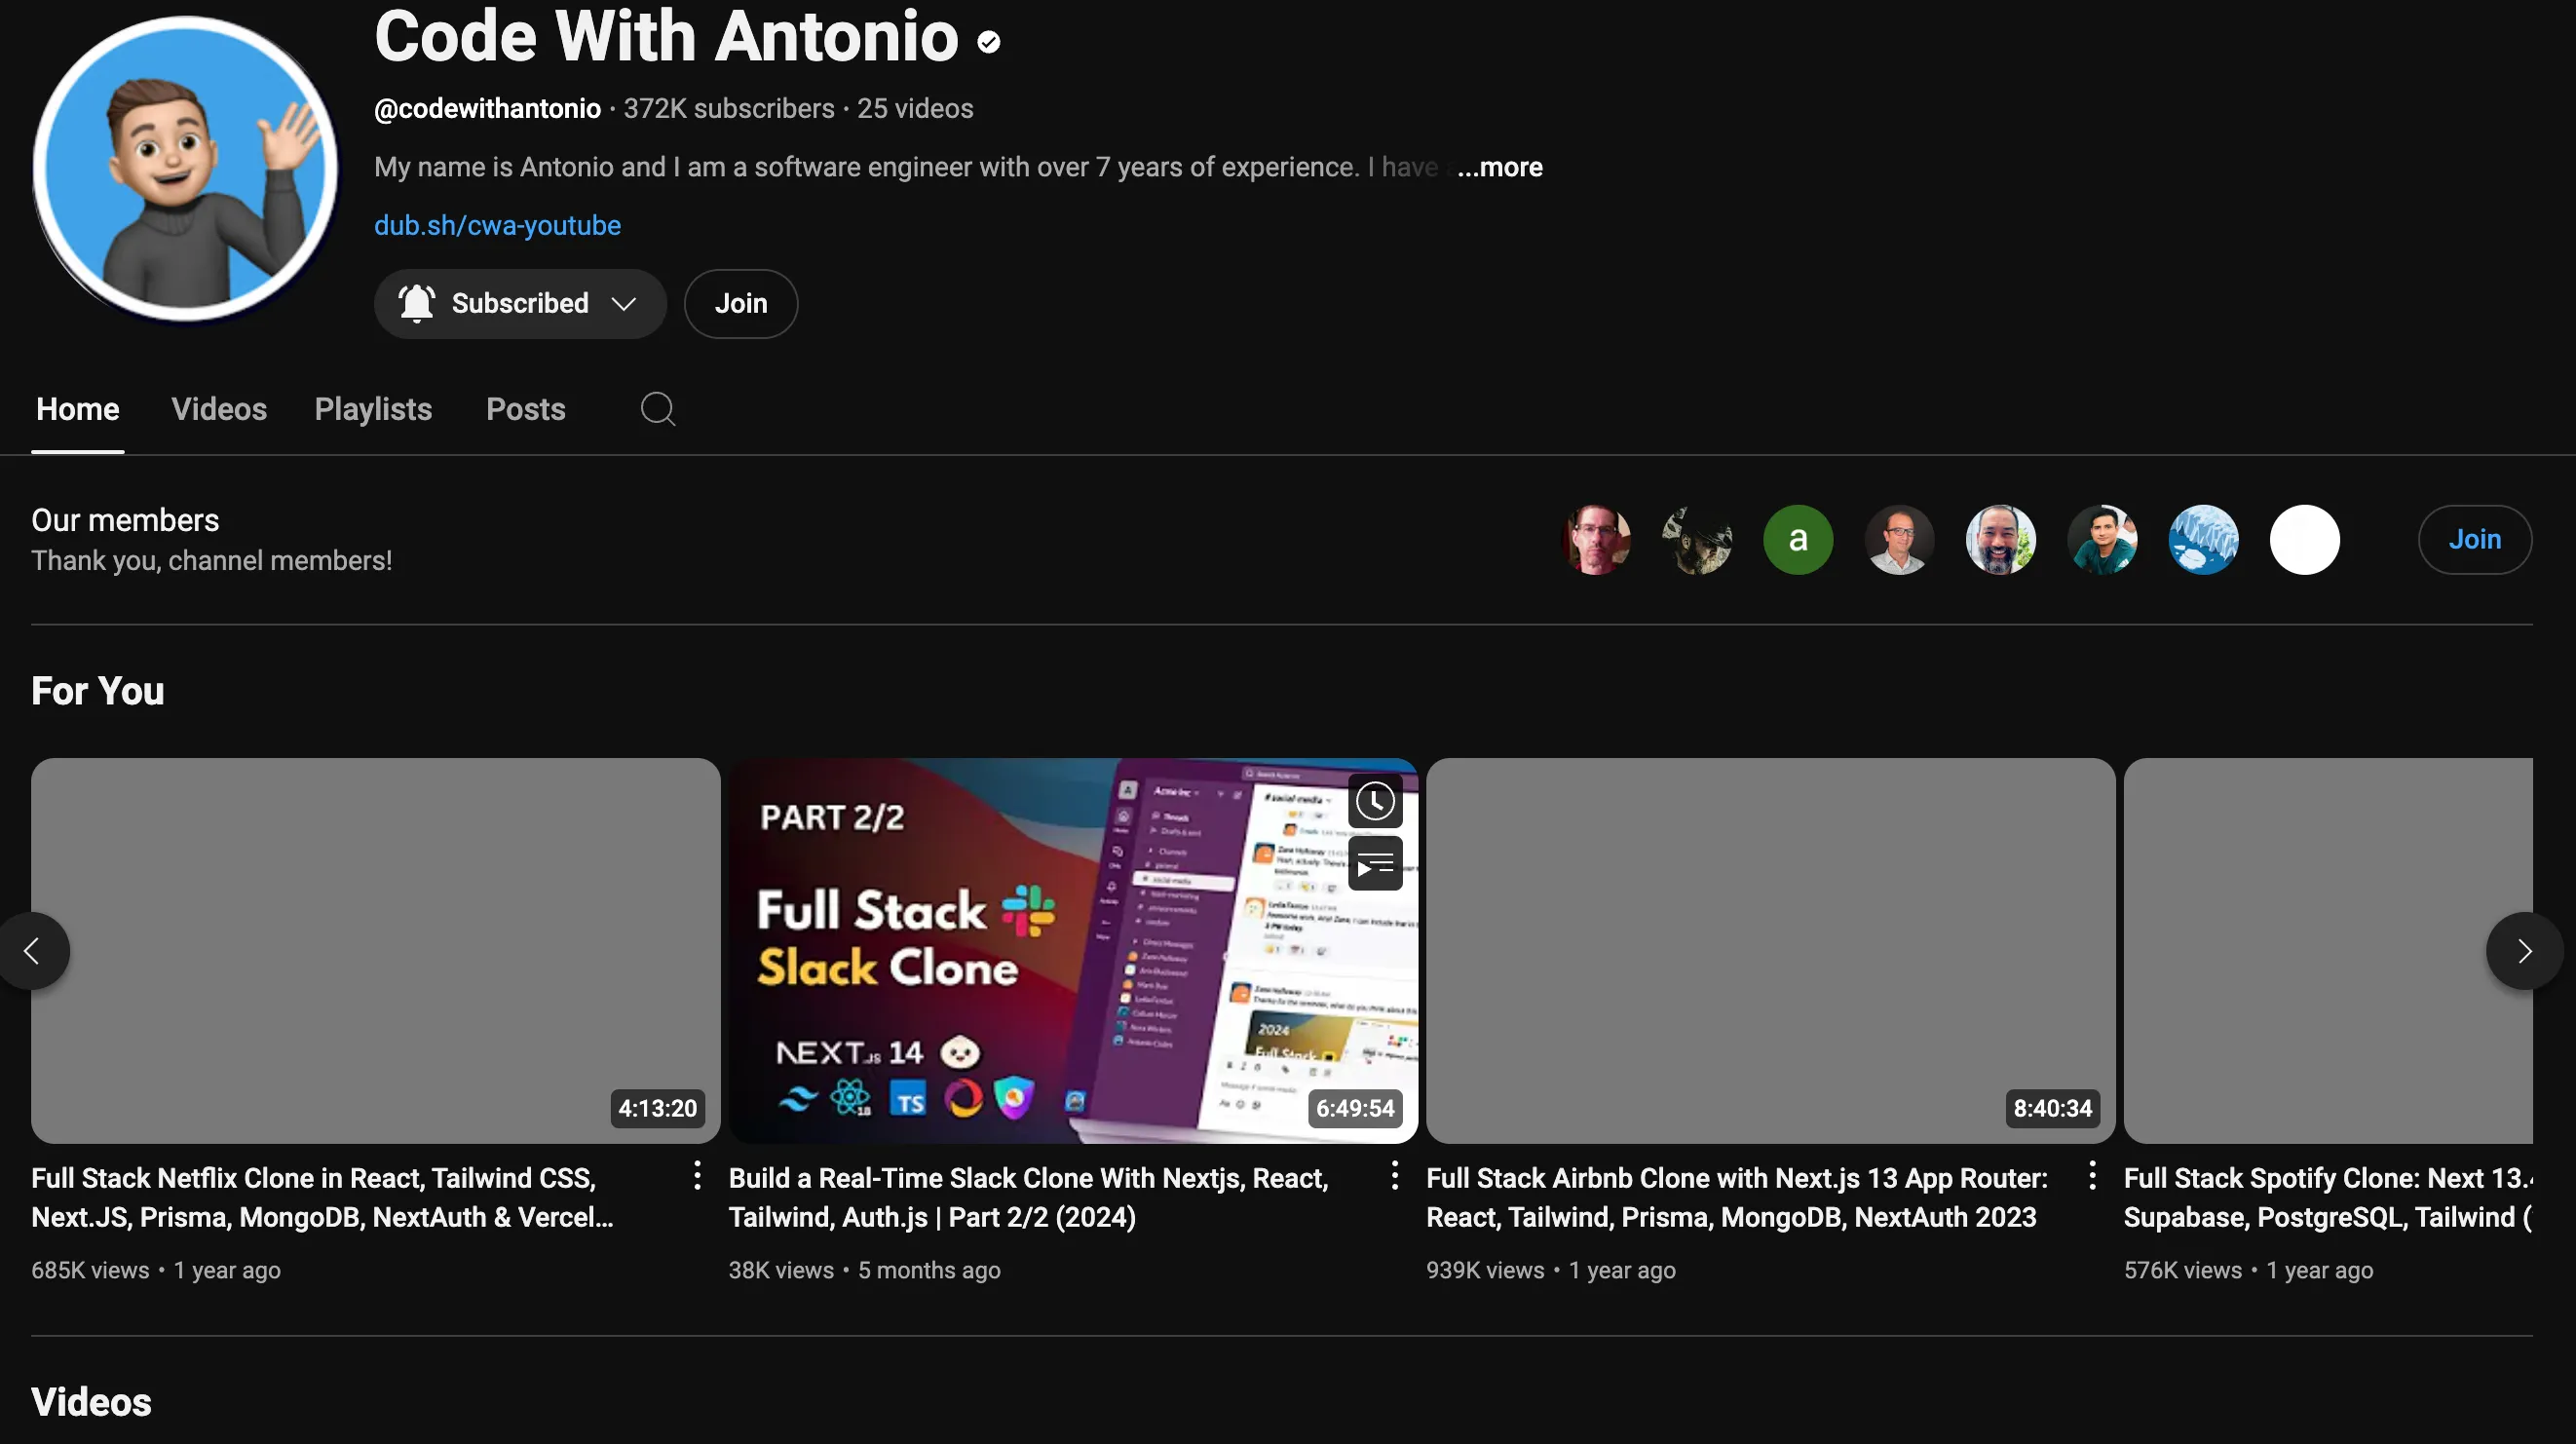This screenshot has width=2576, height=1444.
Task: Show next videos with right carousel arrow
Action: pos(2524,951)
